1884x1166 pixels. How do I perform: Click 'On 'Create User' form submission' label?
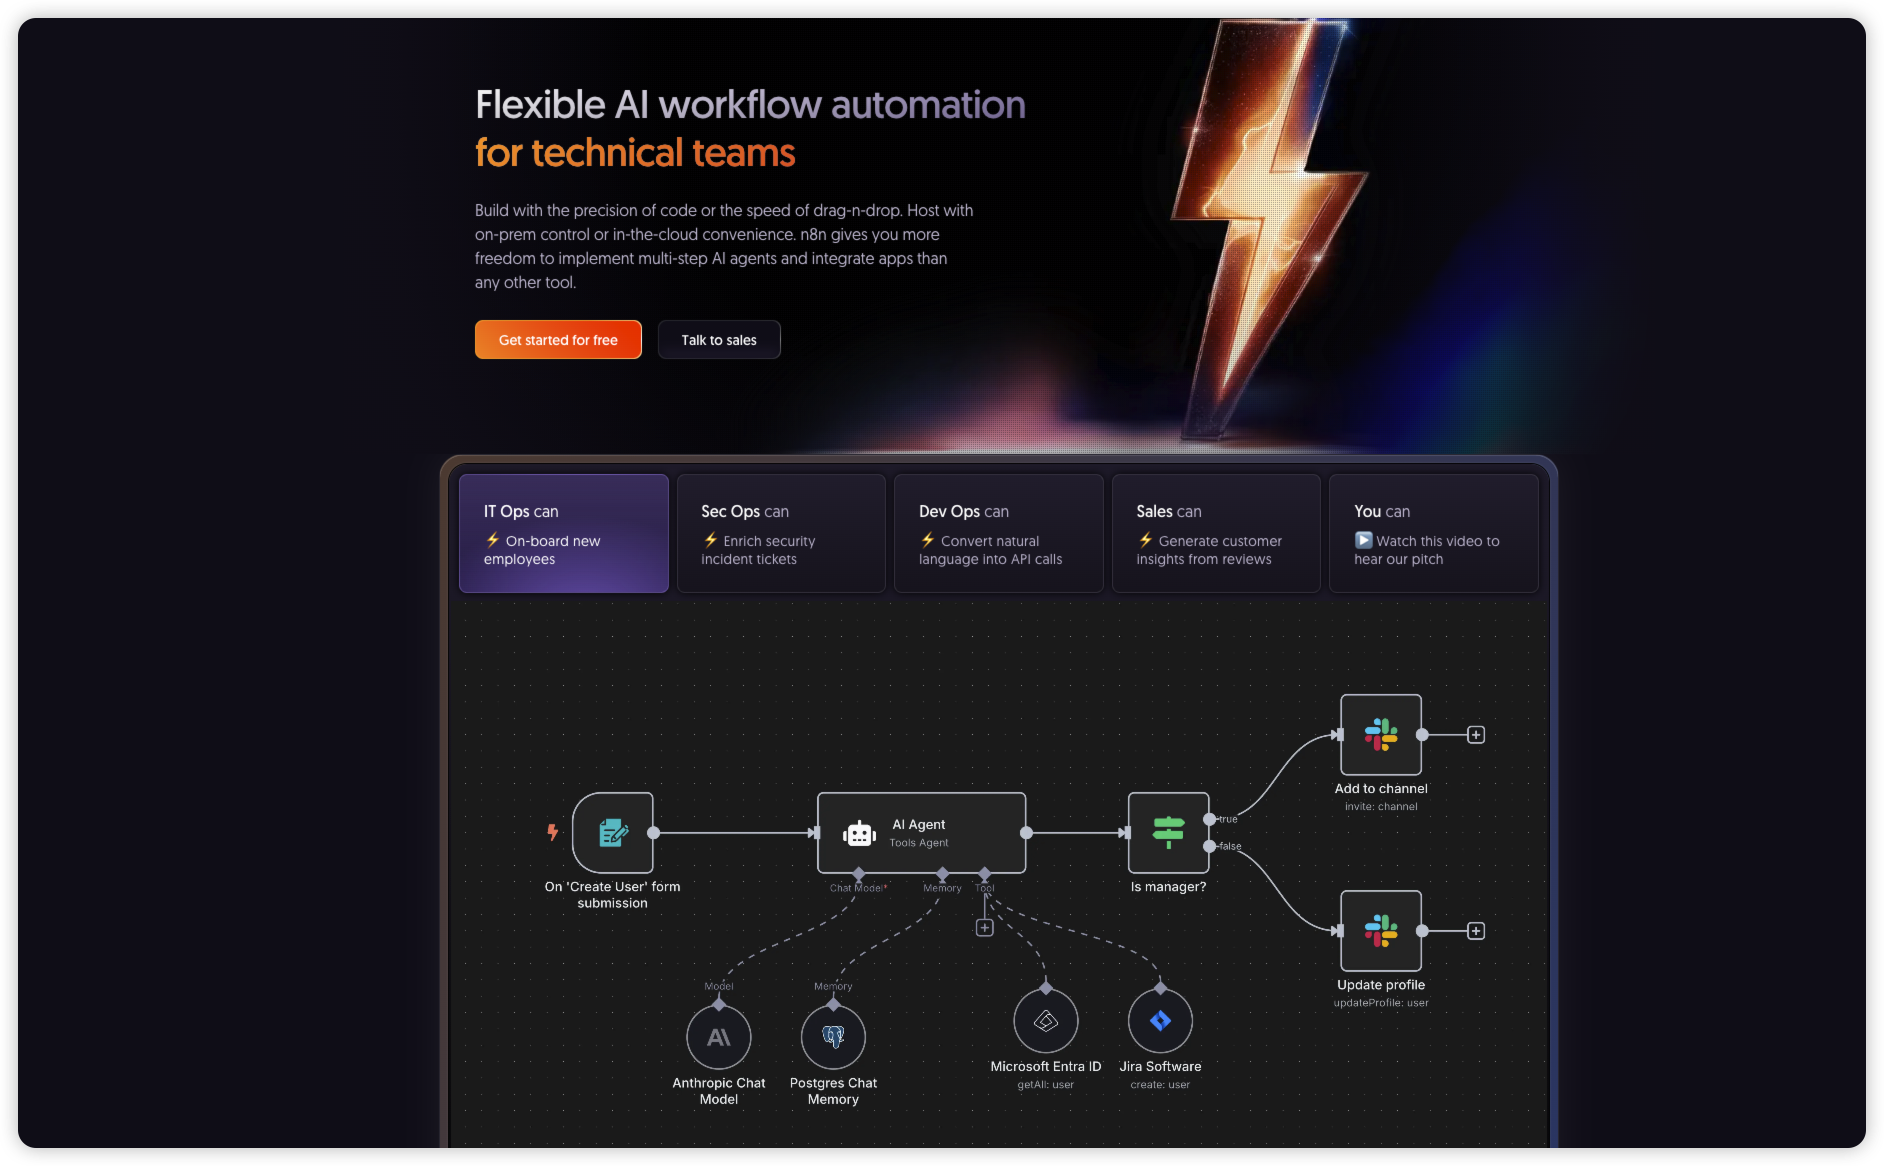613,895
